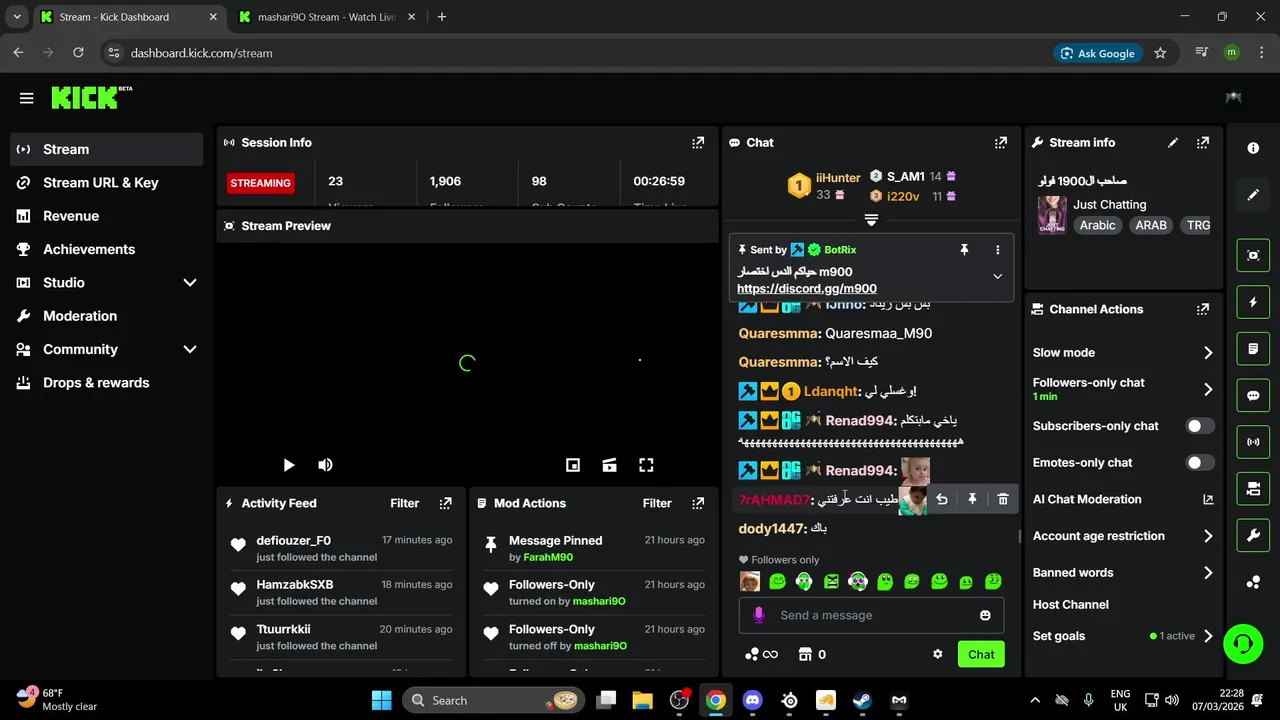Select Stream in the sidebar
The width and height of the screenshot is (1280, 720).
(x=106, y=149)
